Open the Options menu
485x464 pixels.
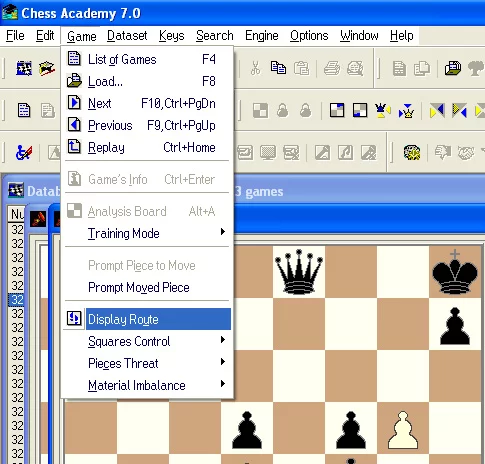click(309, 35)
